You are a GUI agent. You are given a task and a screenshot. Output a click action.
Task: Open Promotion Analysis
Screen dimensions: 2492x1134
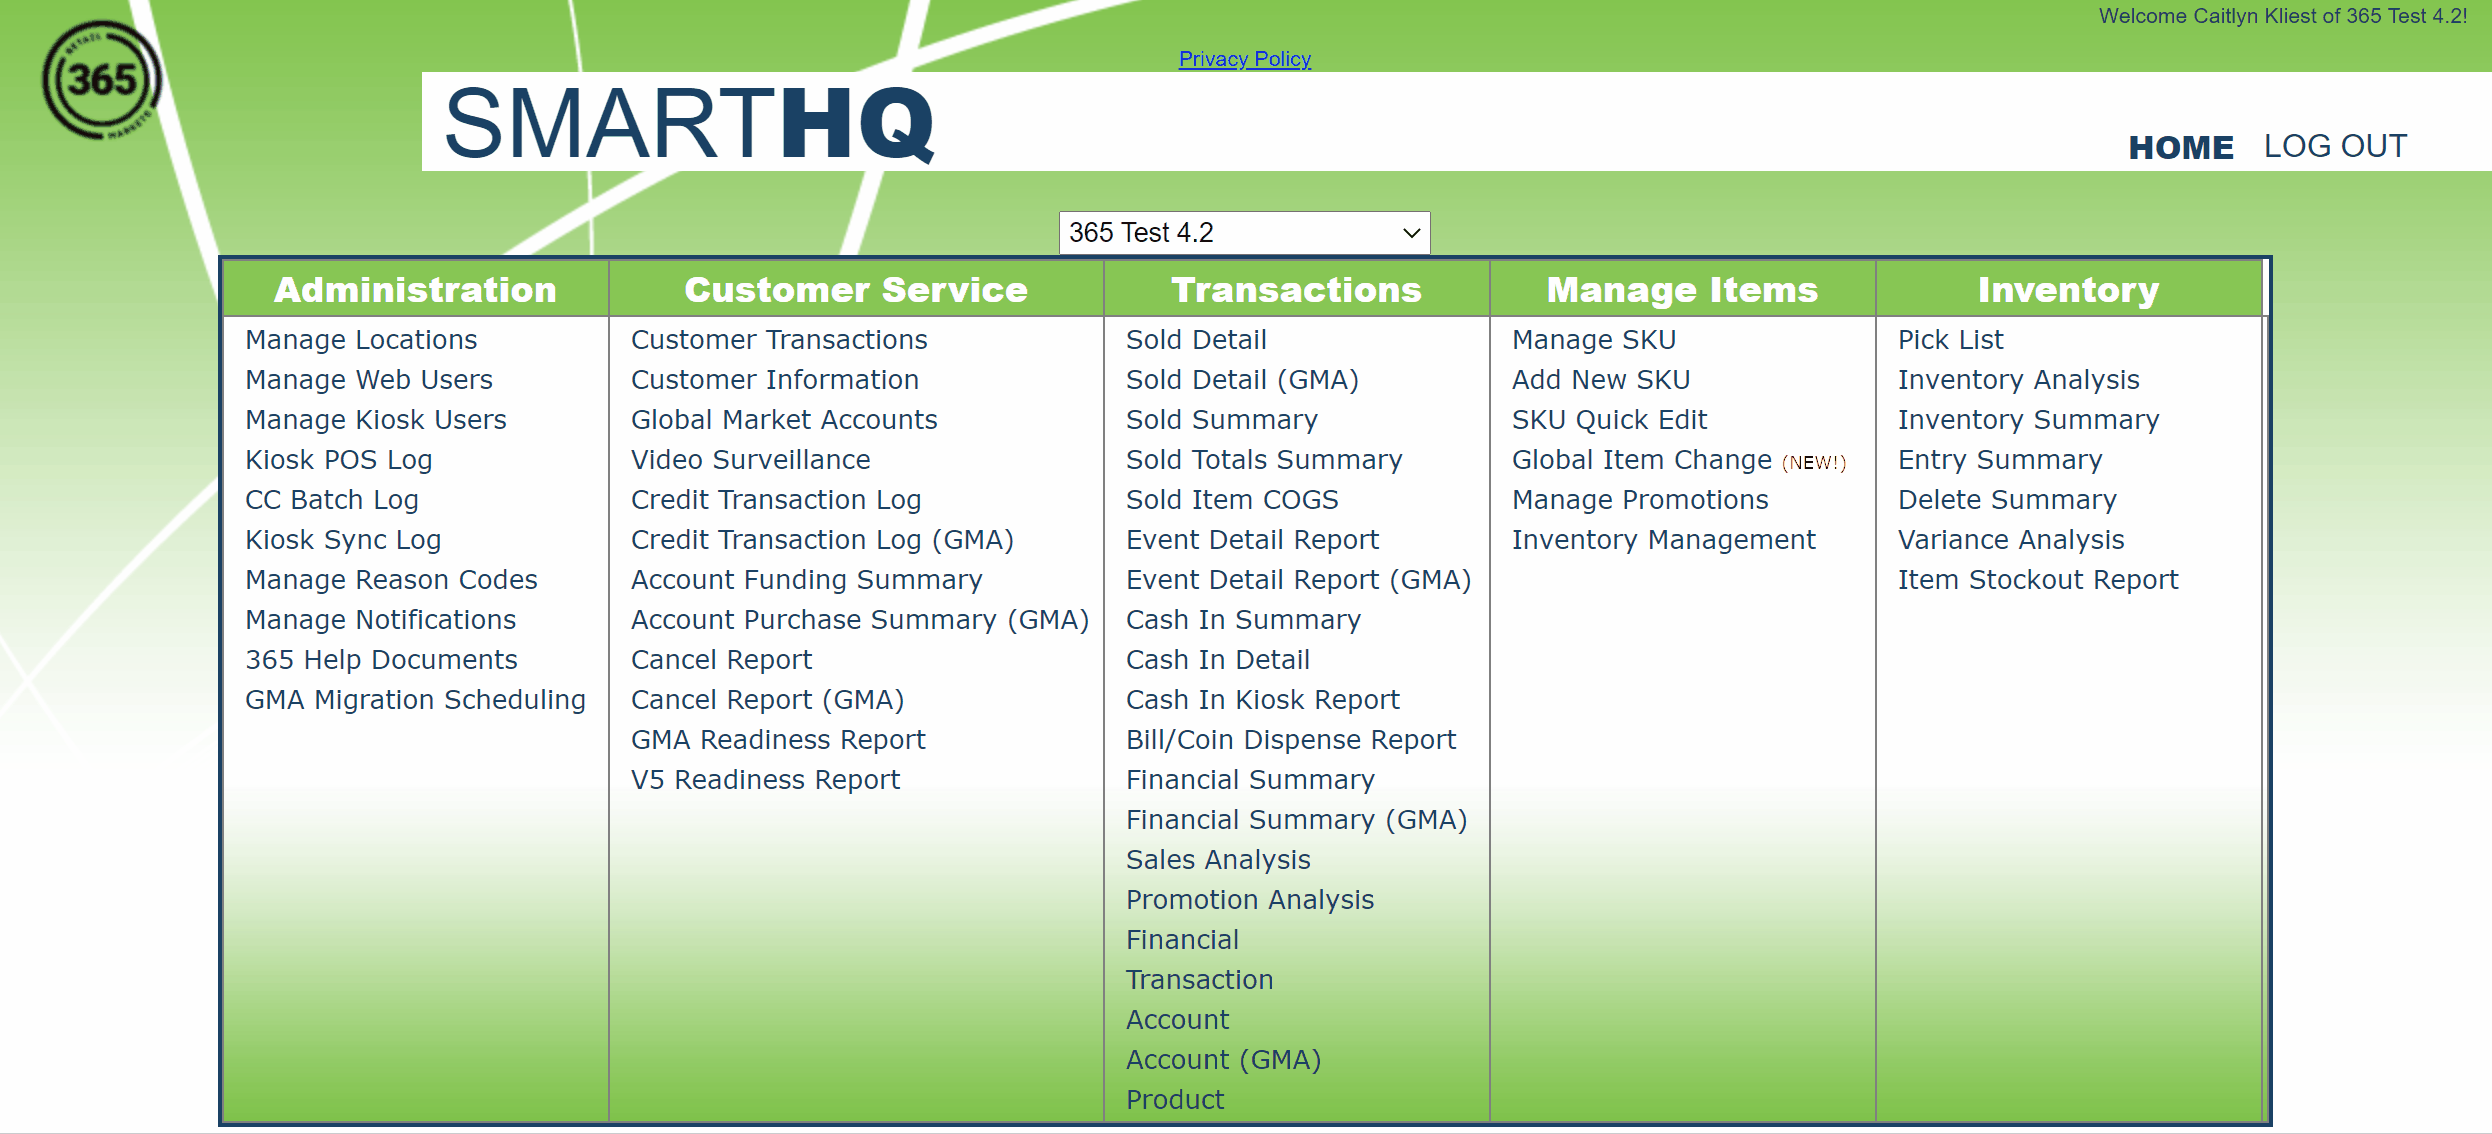tap(1250, 900)
